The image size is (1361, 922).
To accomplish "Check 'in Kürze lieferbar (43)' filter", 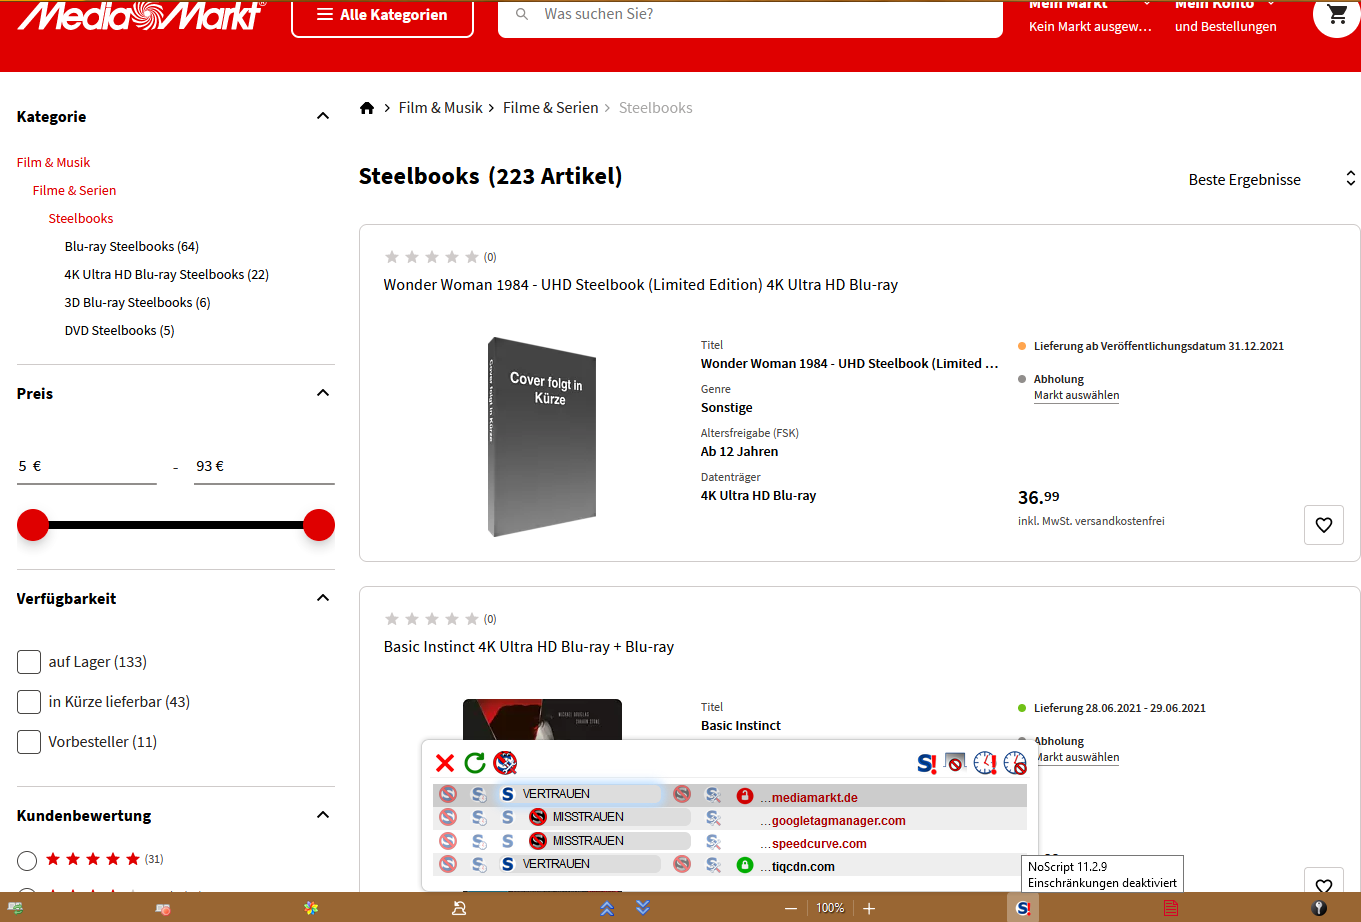I will [x=29, y=702].
